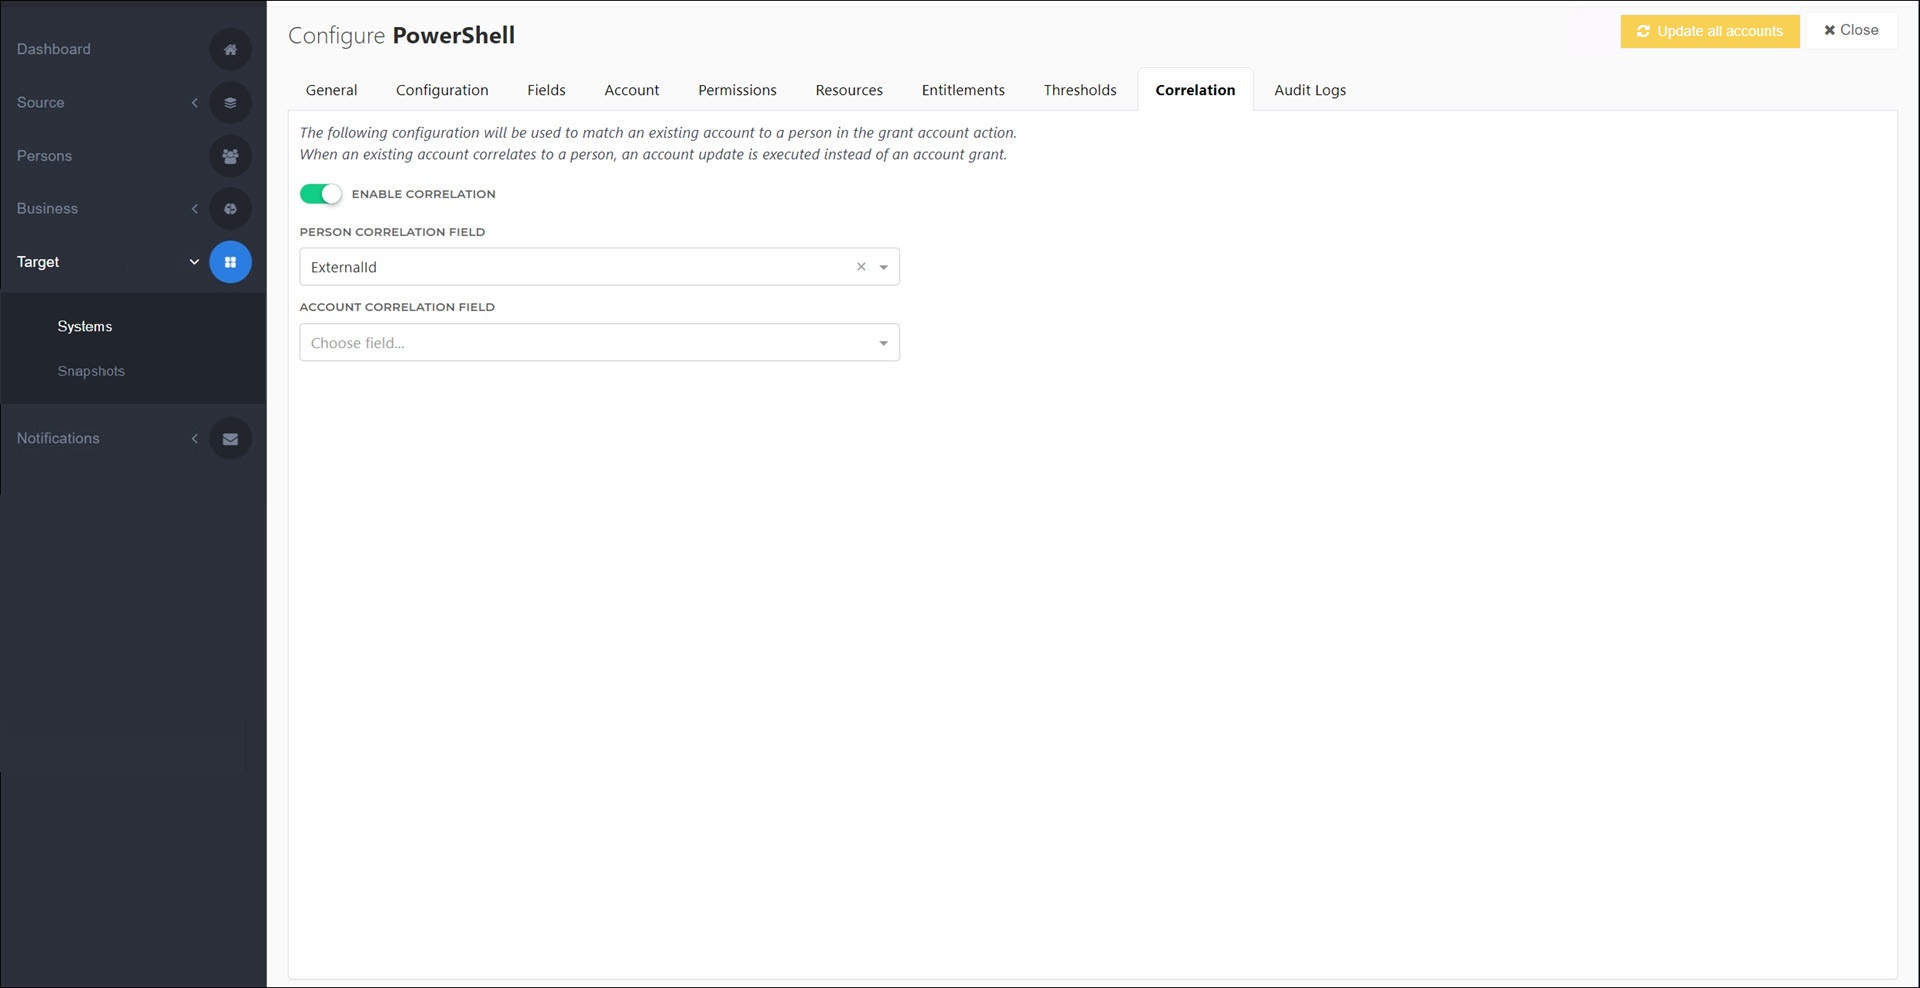Open the Audit Logs tab
The width and height of the screenshot is (1920, 988).
point(1310,90)
